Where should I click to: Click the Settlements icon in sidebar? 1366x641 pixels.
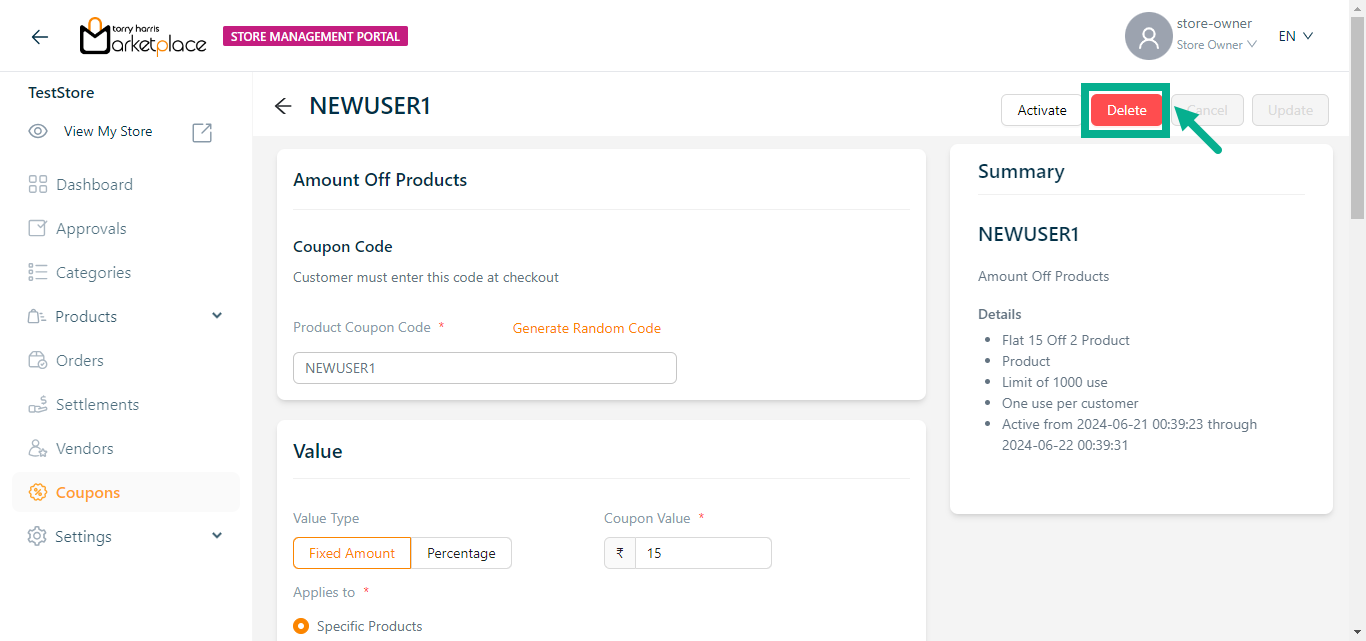pyautogui.click(x=38, y=404)
